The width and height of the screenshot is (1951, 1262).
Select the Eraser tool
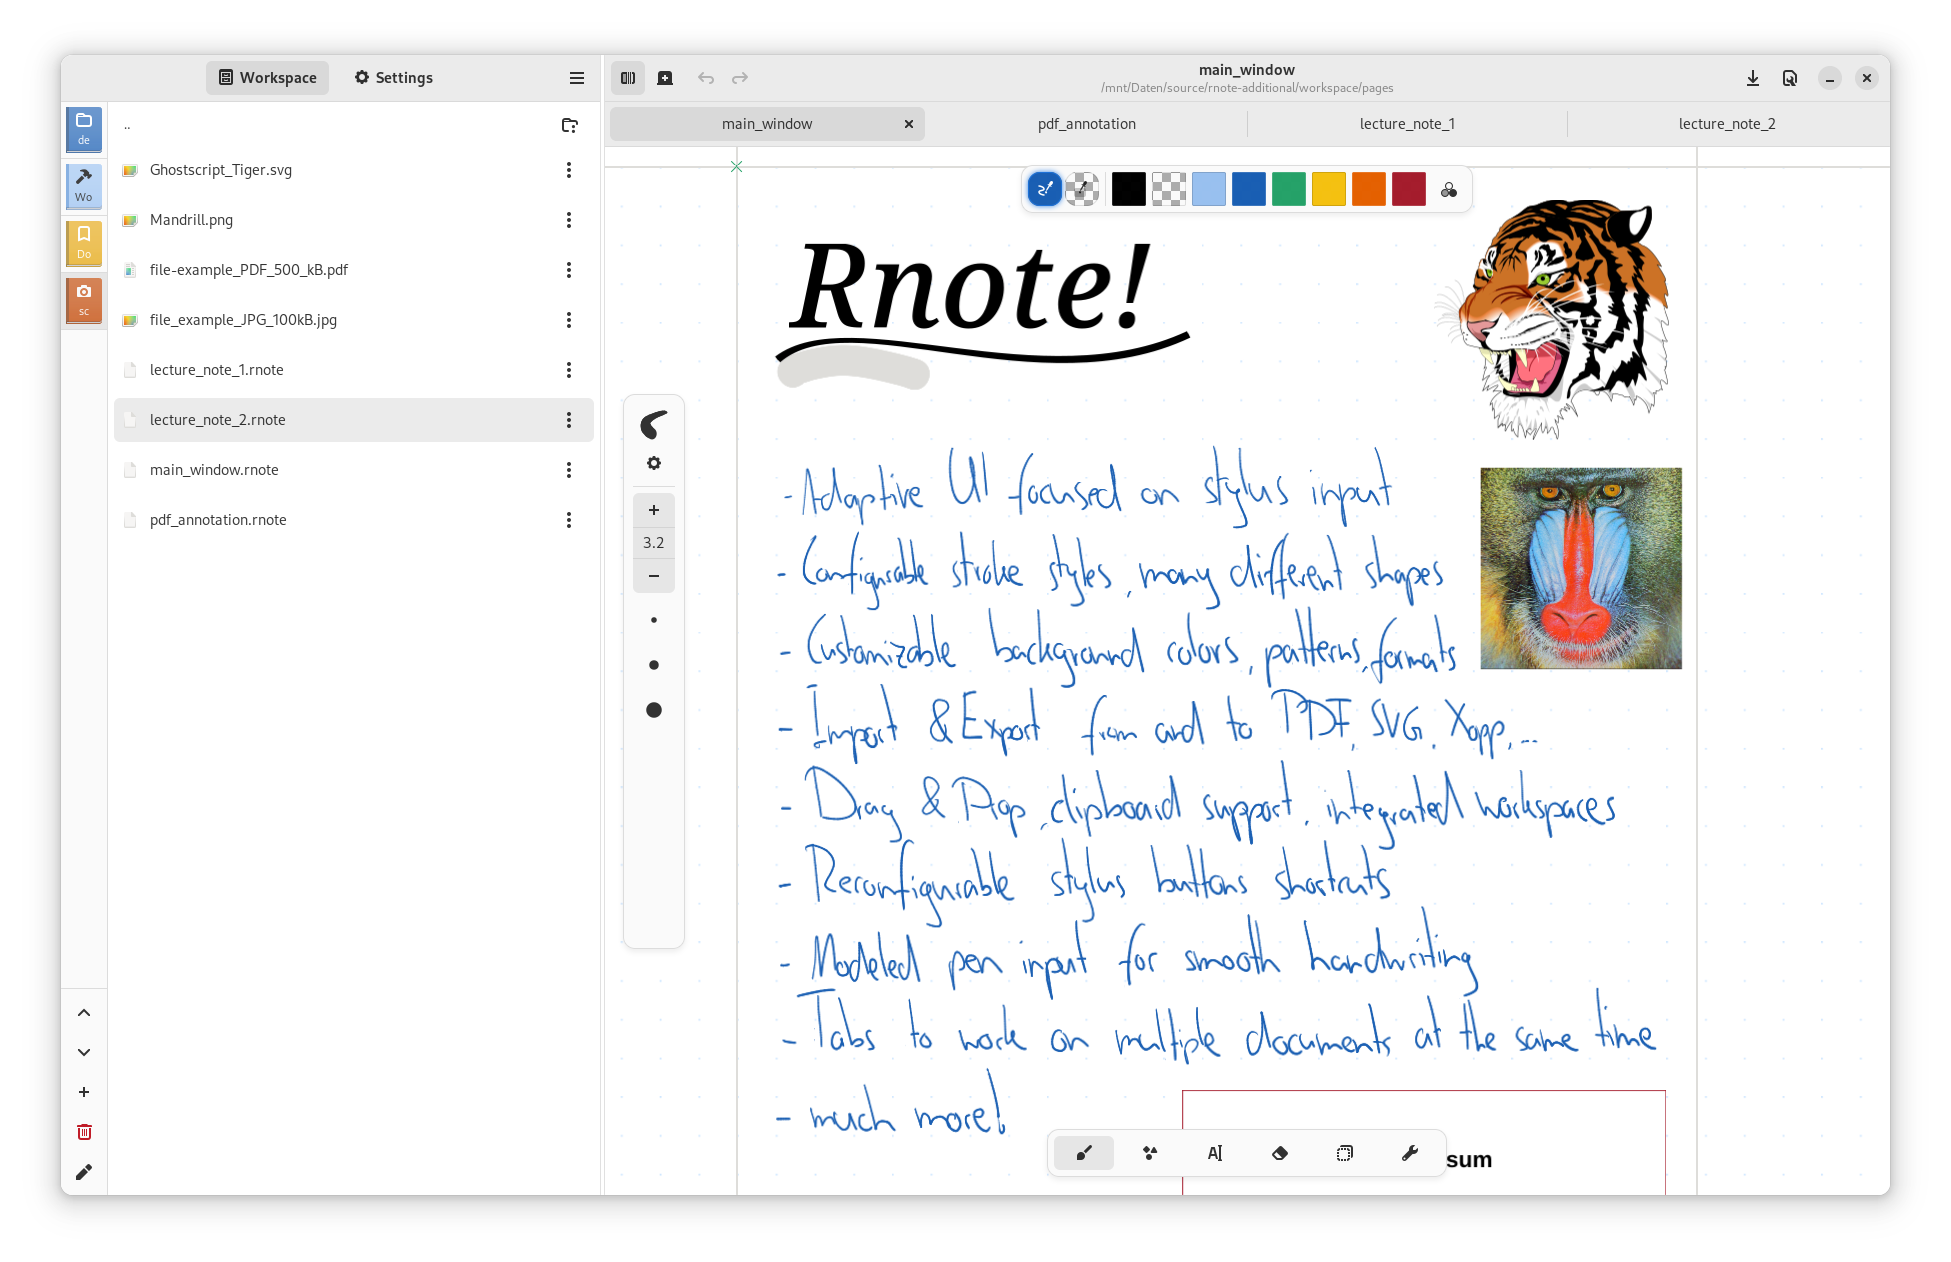[x=1279, y=1153]
